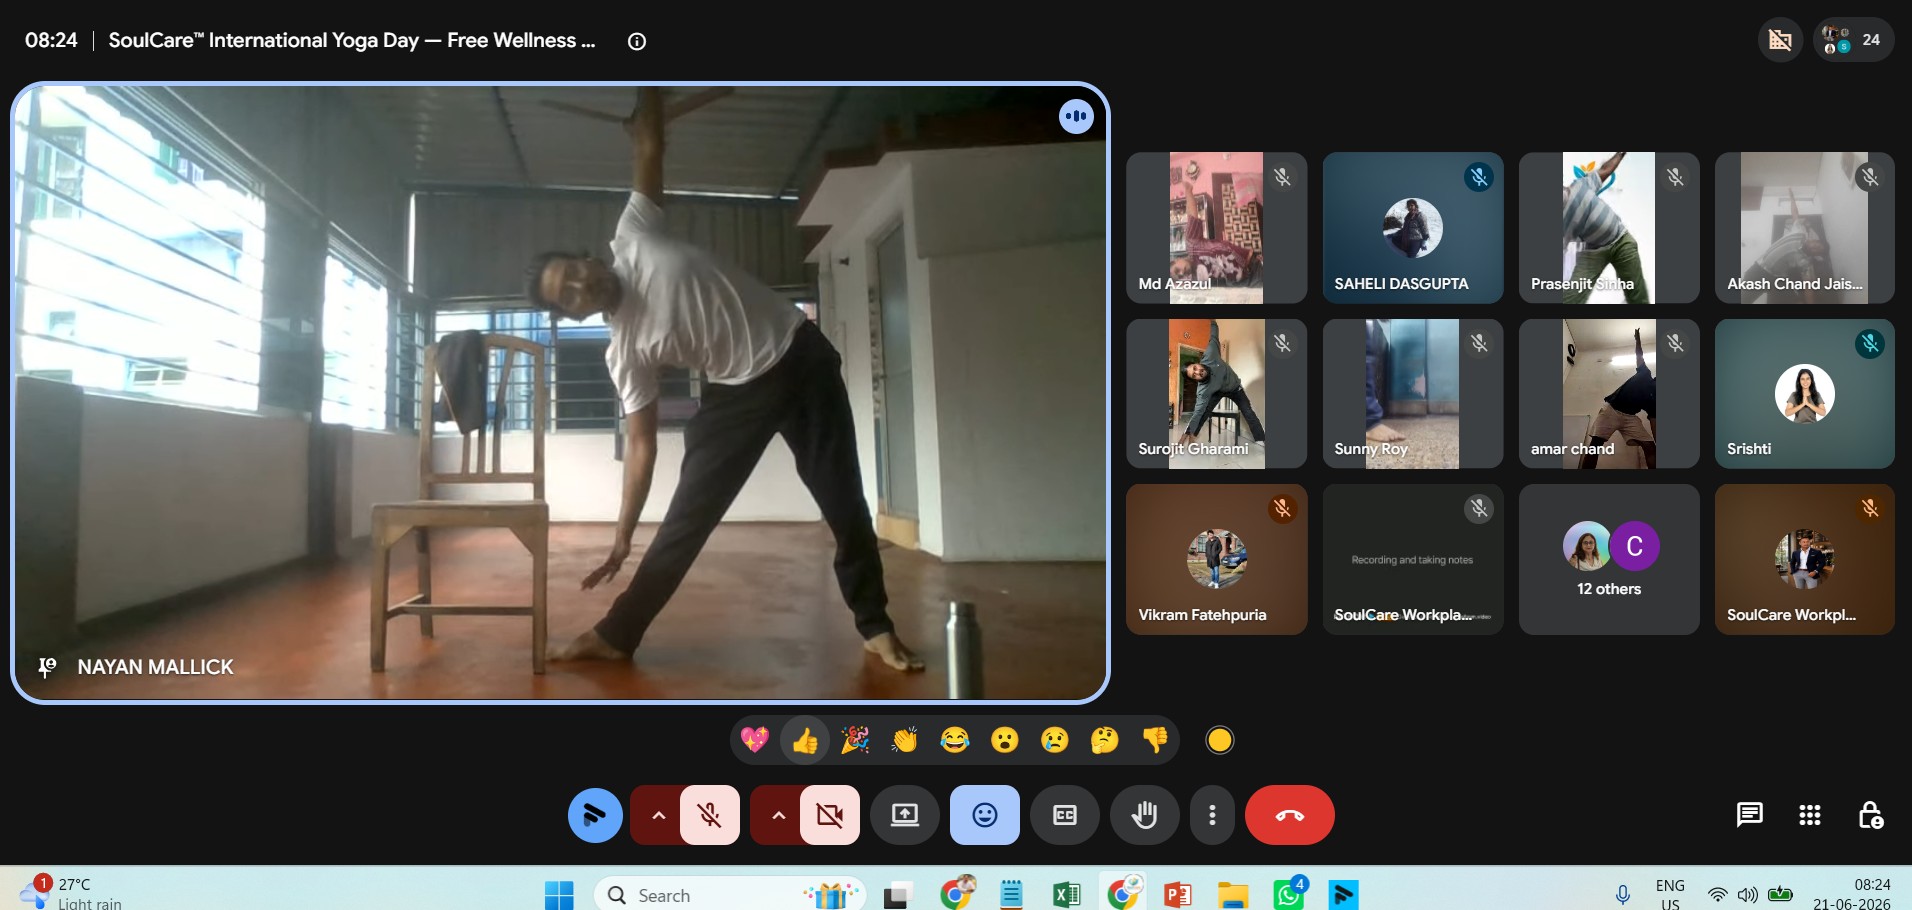
Task: Expand video settings arrow beside camera
Action: [778, 815]
